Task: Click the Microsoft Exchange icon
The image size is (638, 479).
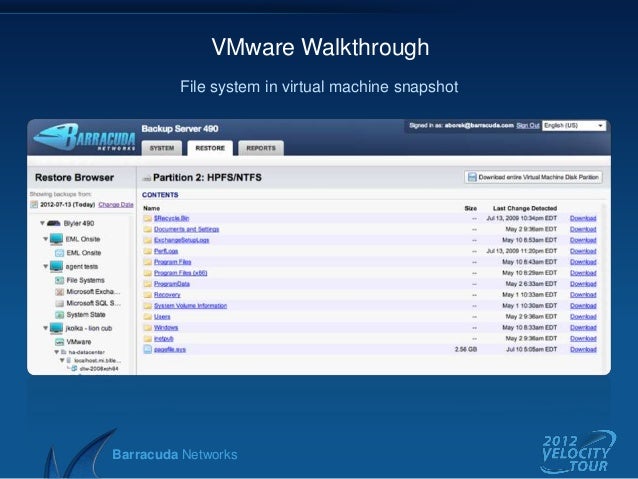Action: (59, 292)
